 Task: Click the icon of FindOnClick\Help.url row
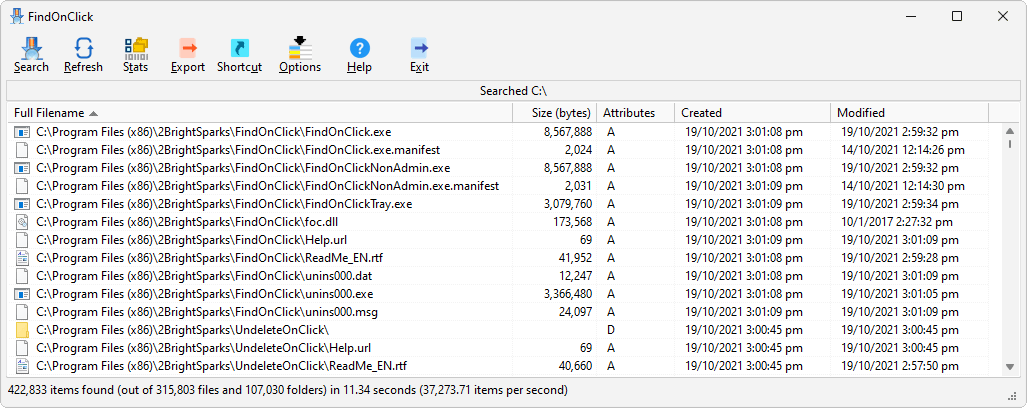[22, 240]
